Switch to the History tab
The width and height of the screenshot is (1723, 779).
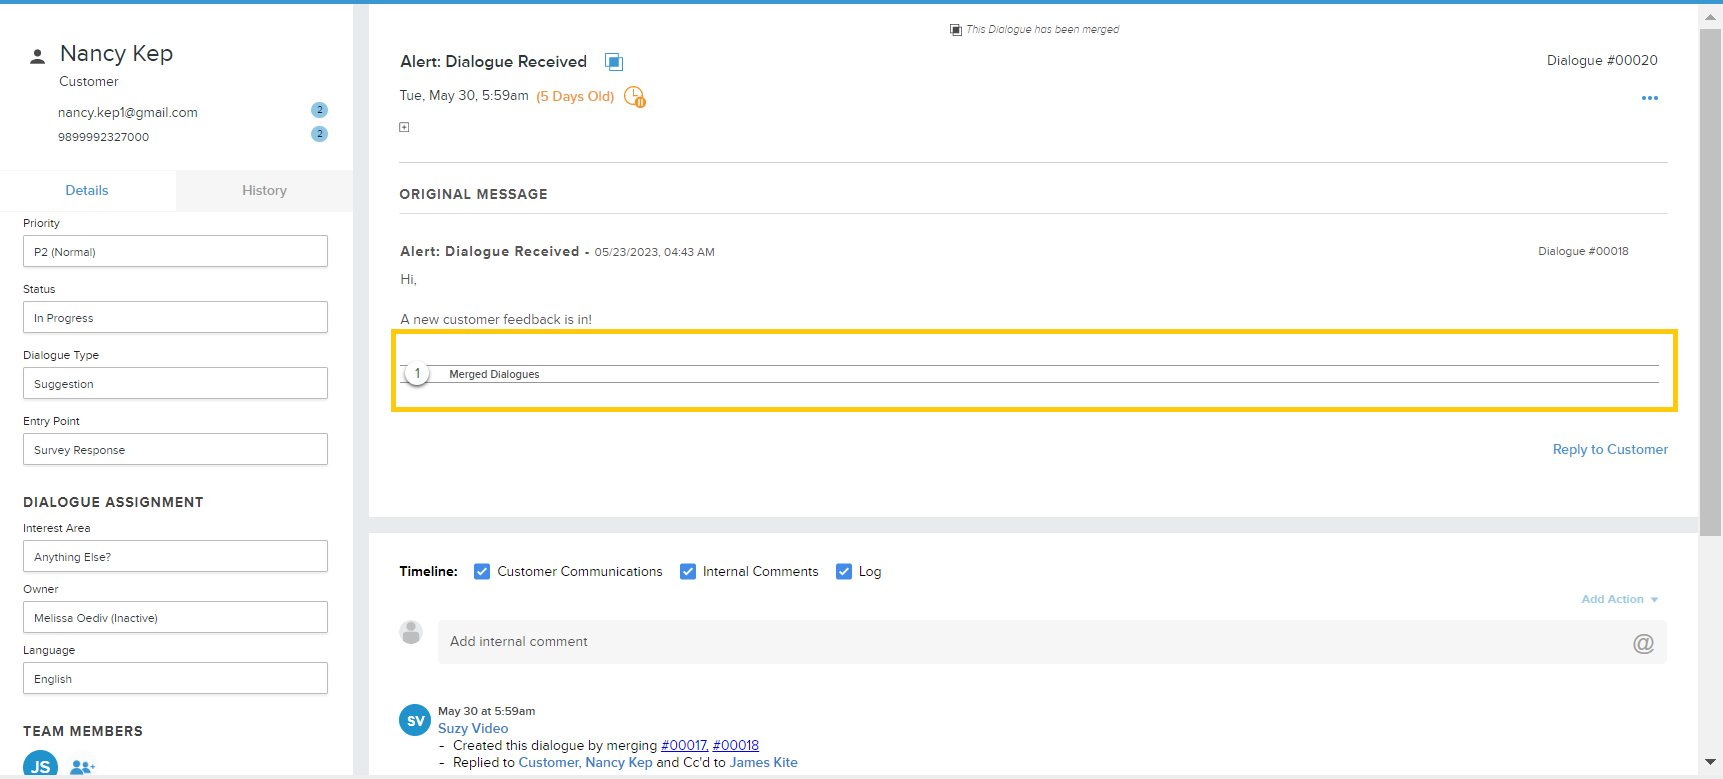pyautogui.click(x=264, y=191)
